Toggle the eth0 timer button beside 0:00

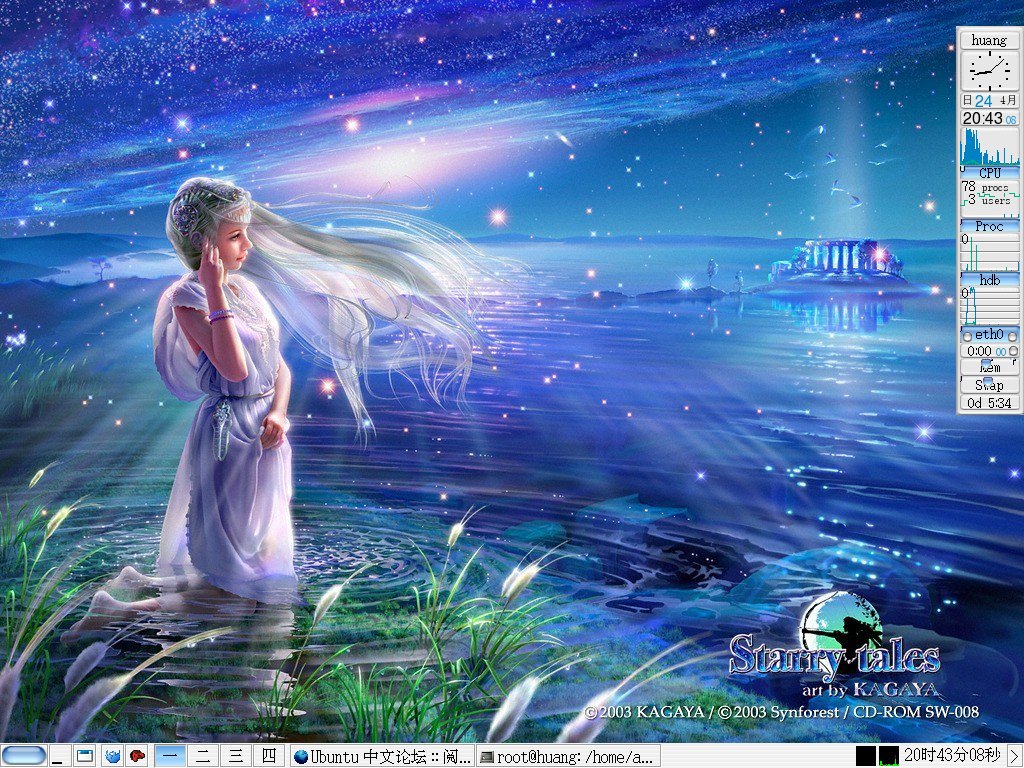1013,351
